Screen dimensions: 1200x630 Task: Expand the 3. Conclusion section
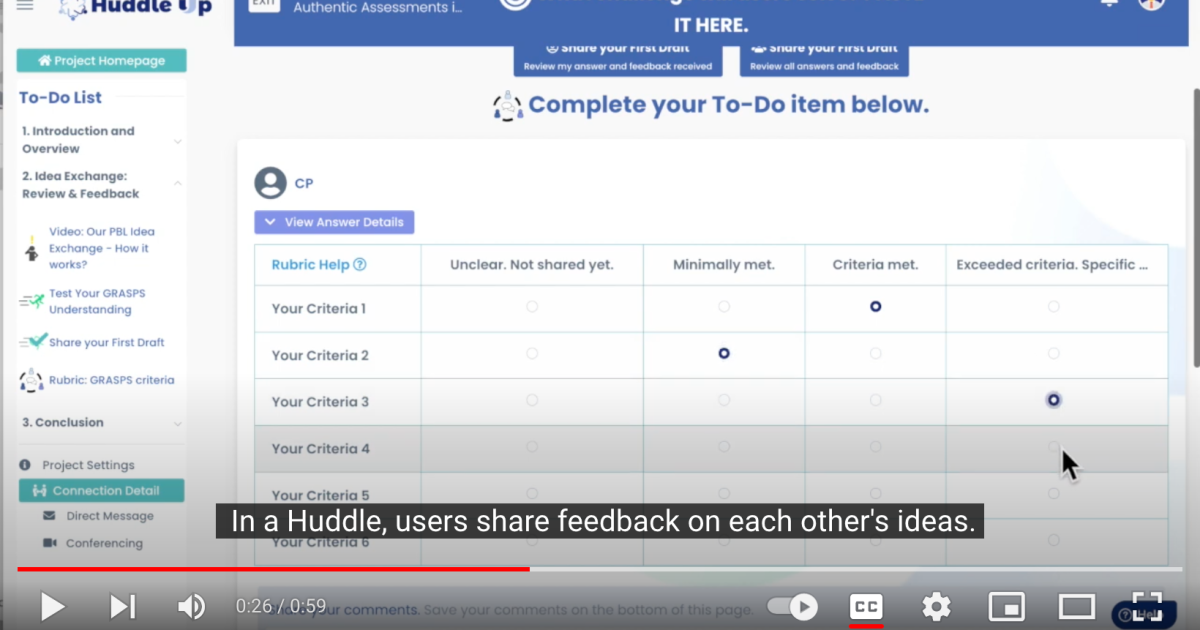(178, 422)
